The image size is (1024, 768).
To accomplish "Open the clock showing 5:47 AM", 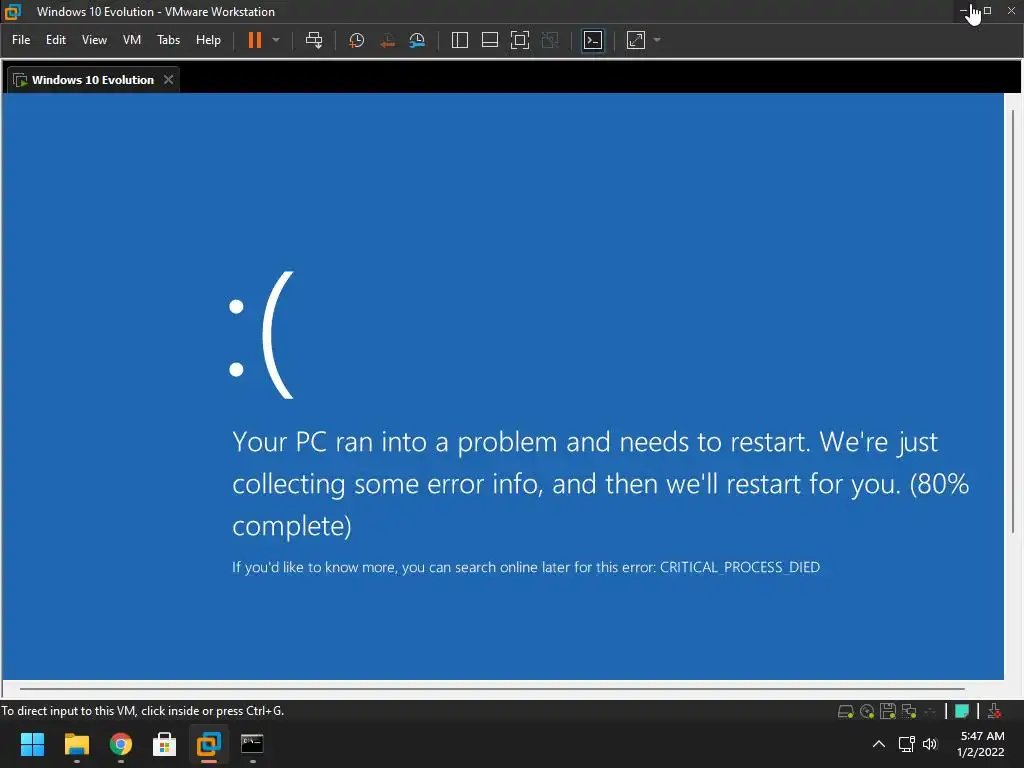I will [981, 744].
